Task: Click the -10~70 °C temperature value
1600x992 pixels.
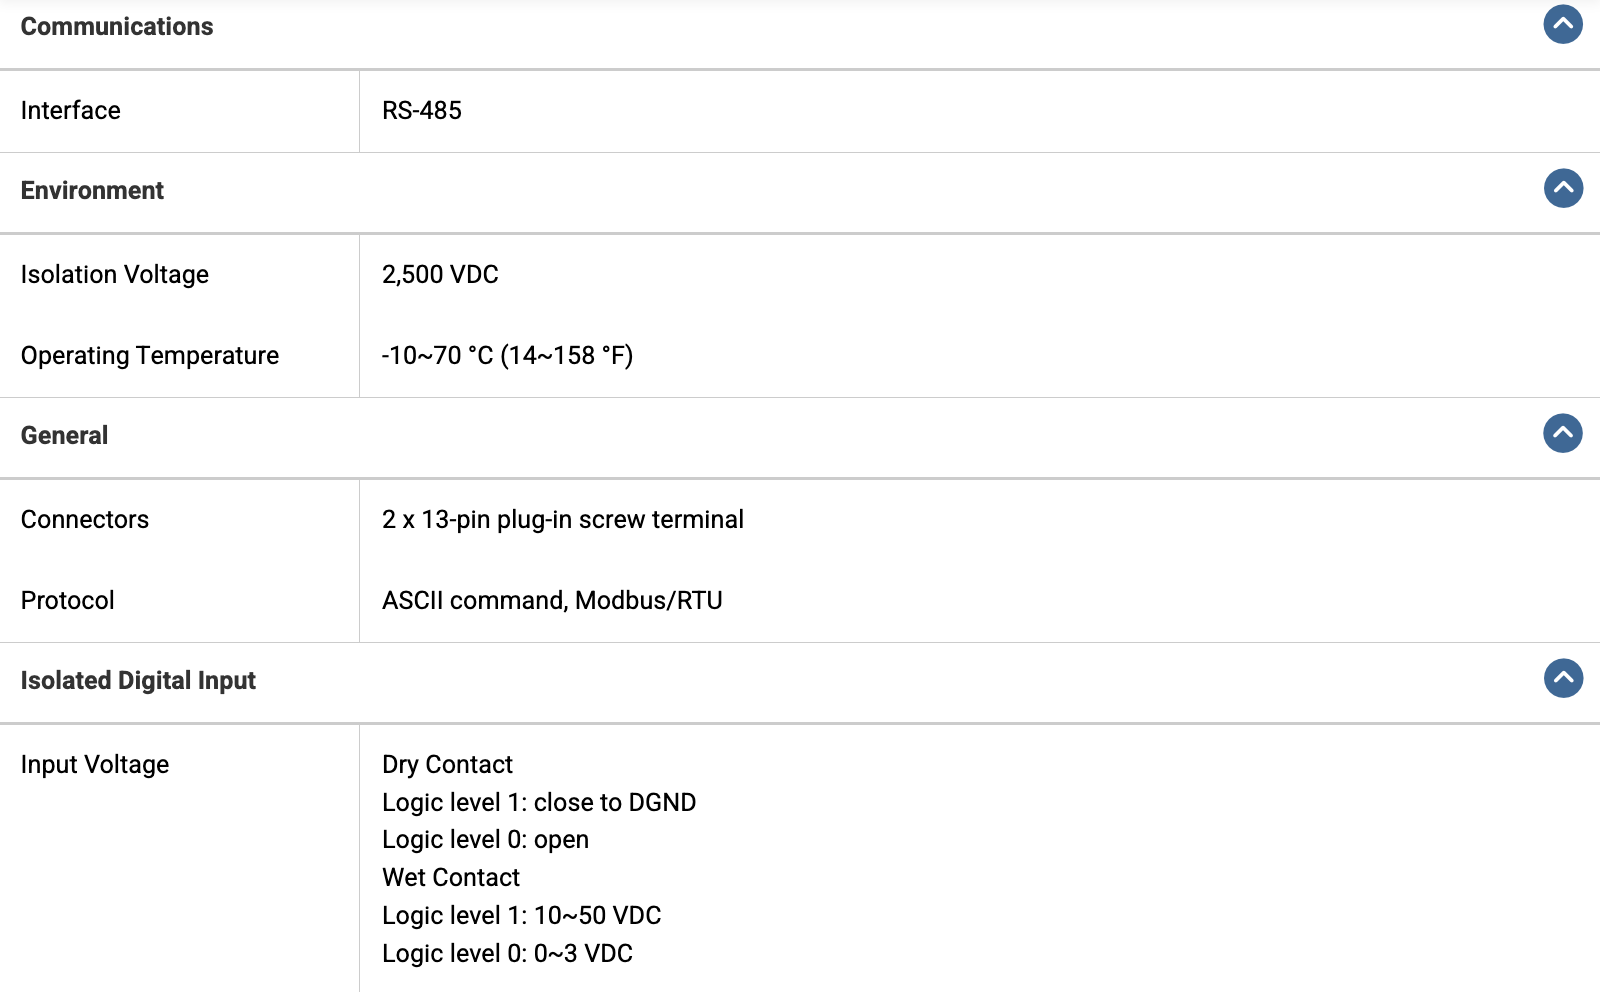Action: (507, 356)
